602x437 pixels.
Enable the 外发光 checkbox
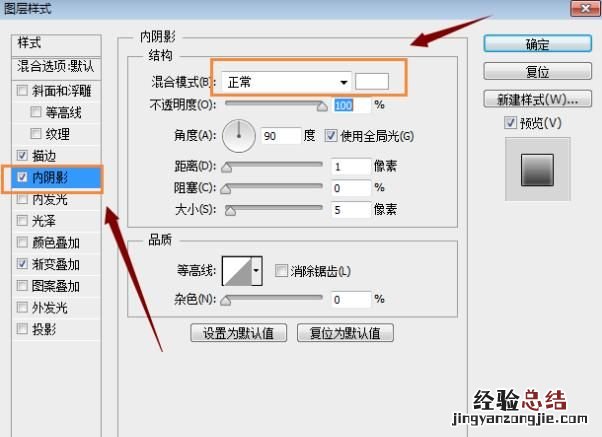point(22,307)
